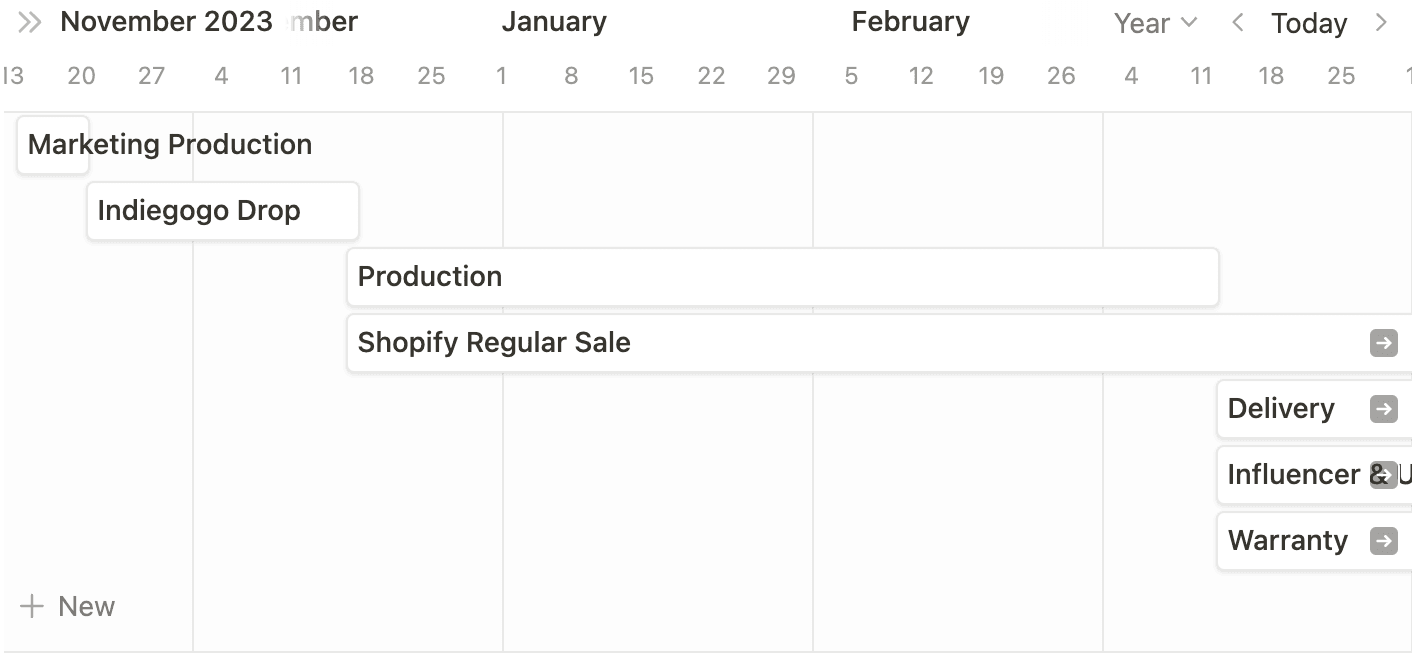This screenshot has height=660, width=1412.
Task: Click the February month header
Action: 910,22
